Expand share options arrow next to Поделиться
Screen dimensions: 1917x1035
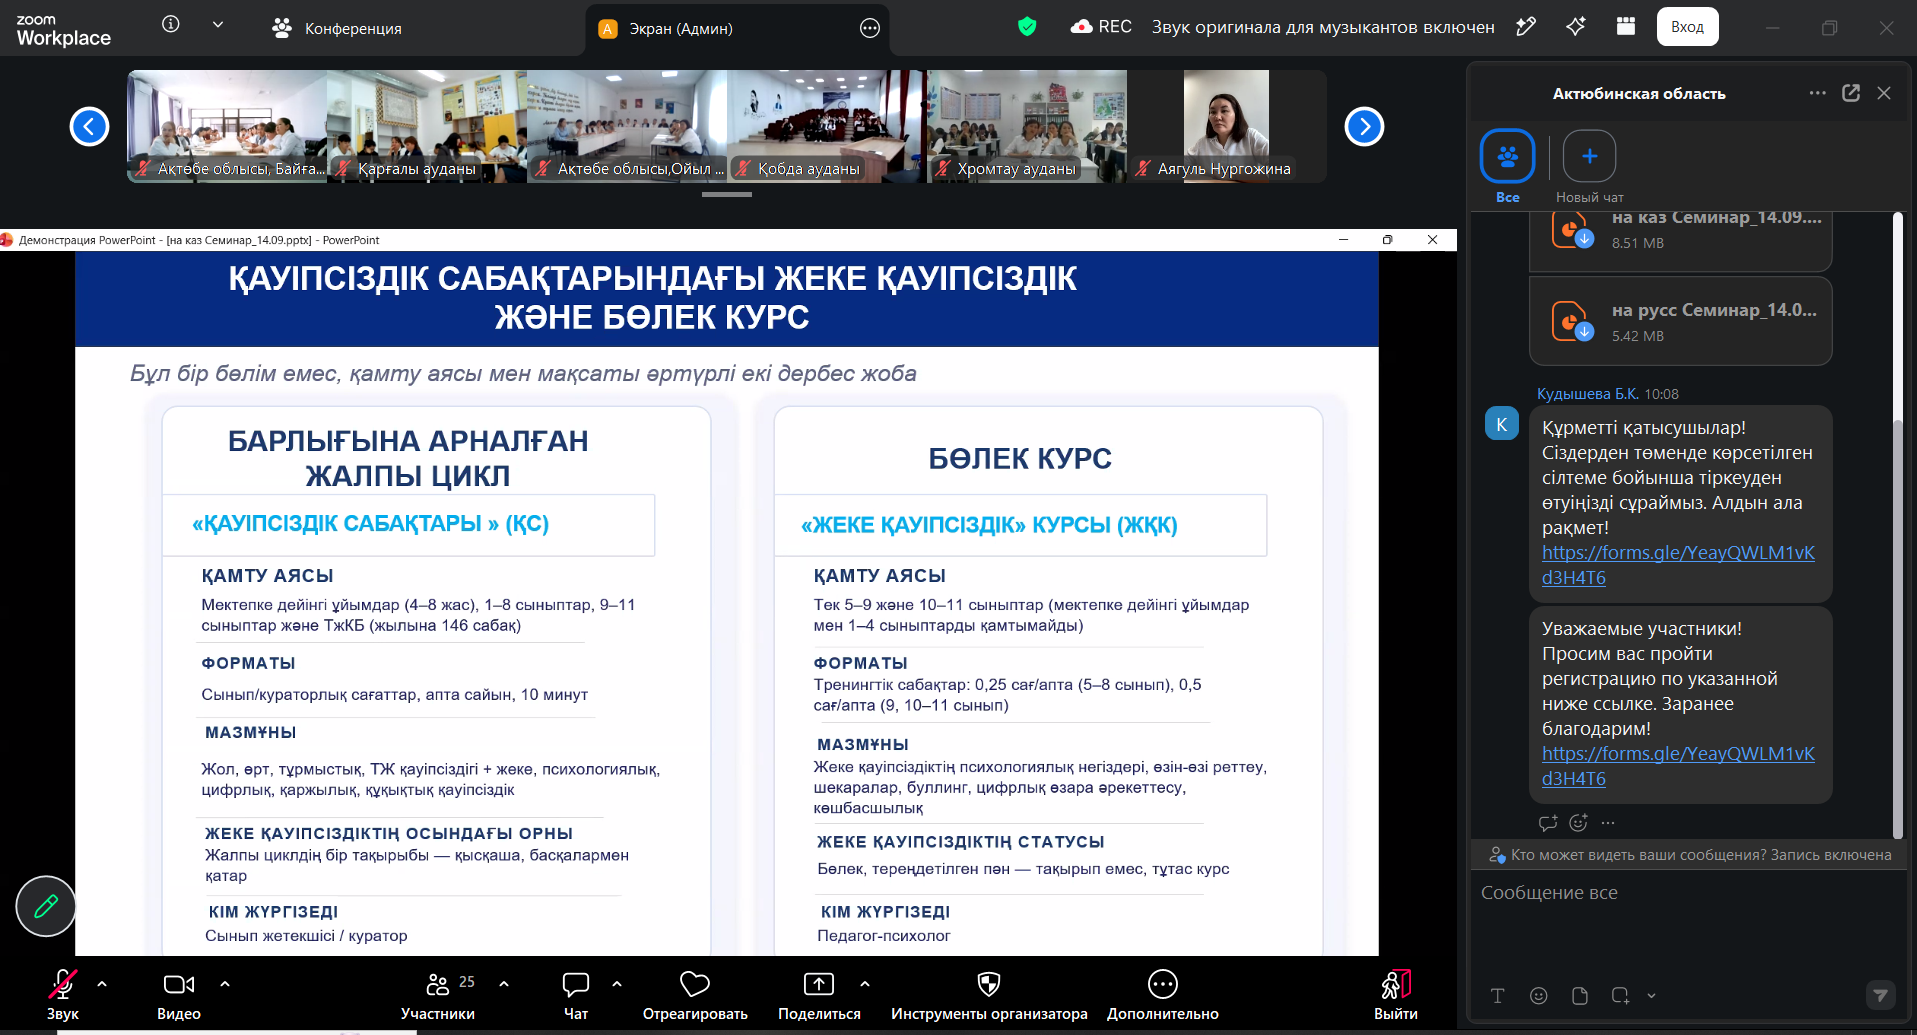point(865,984)
